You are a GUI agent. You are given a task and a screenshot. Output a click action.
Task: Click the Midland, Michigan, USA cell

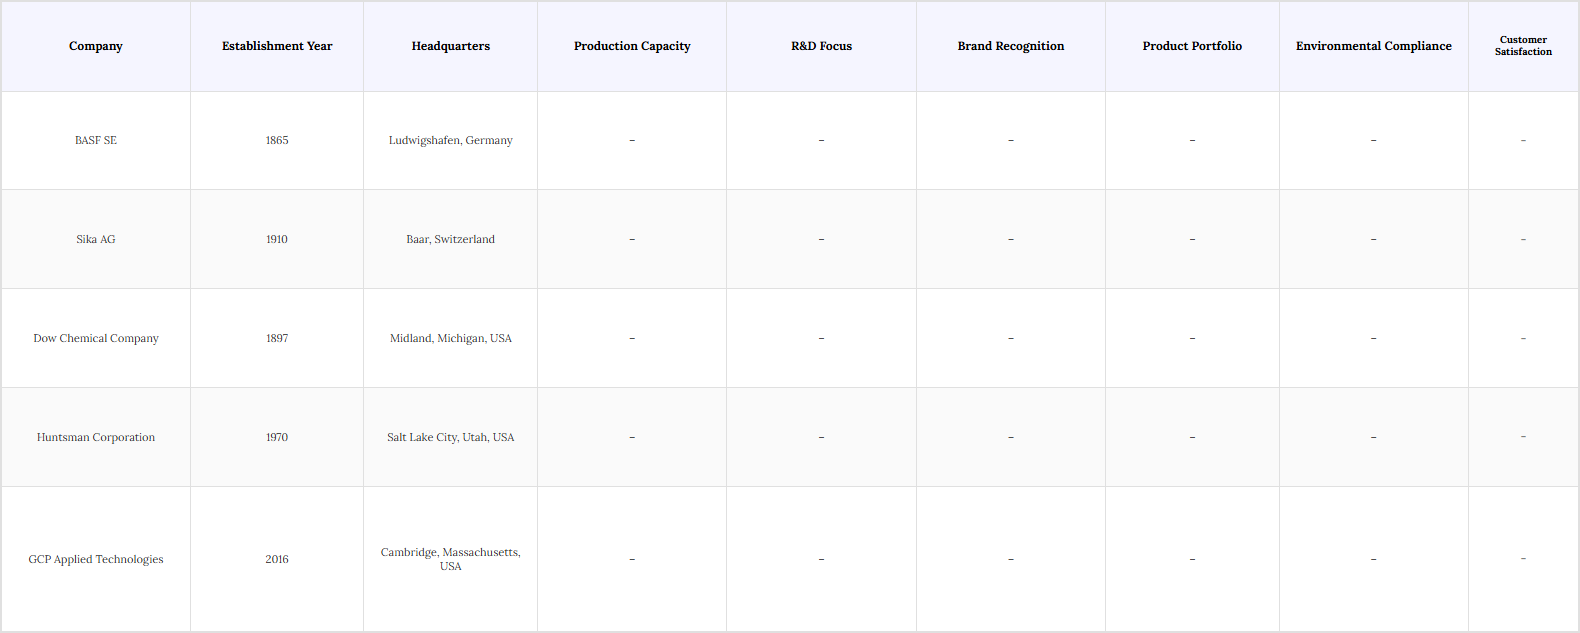(x=451, y=339)
